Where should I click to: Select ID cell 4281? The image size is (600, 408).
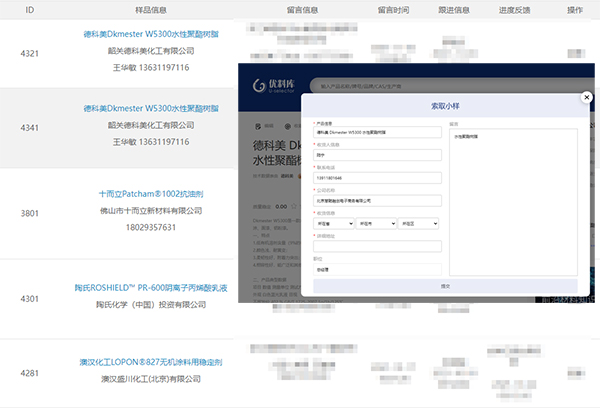coord(30,373)
